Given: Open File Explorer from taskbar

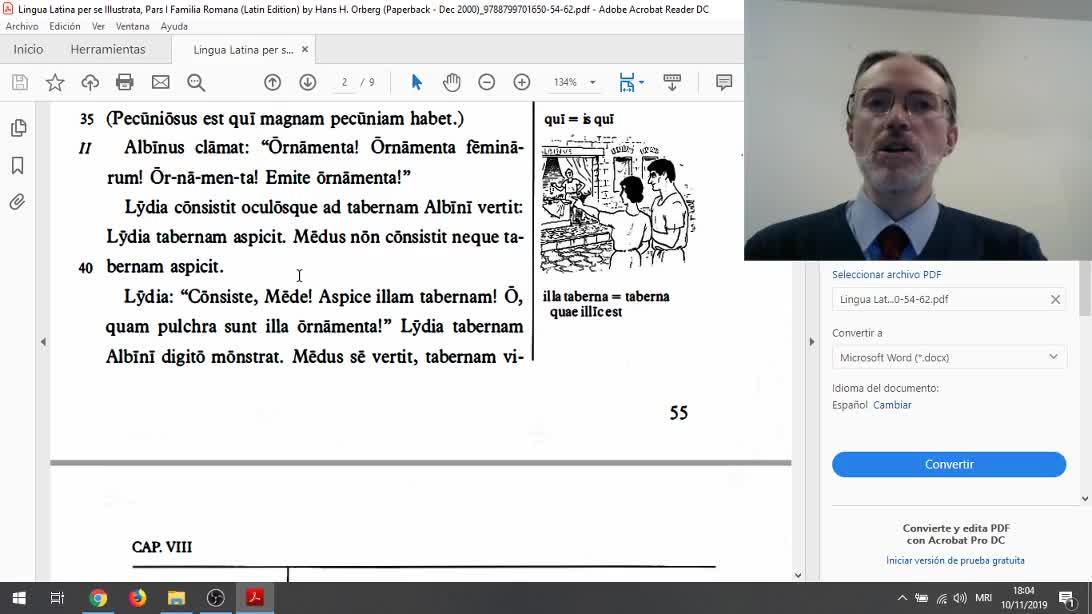Looking at the screenshot, I should [x=176, y=598].
